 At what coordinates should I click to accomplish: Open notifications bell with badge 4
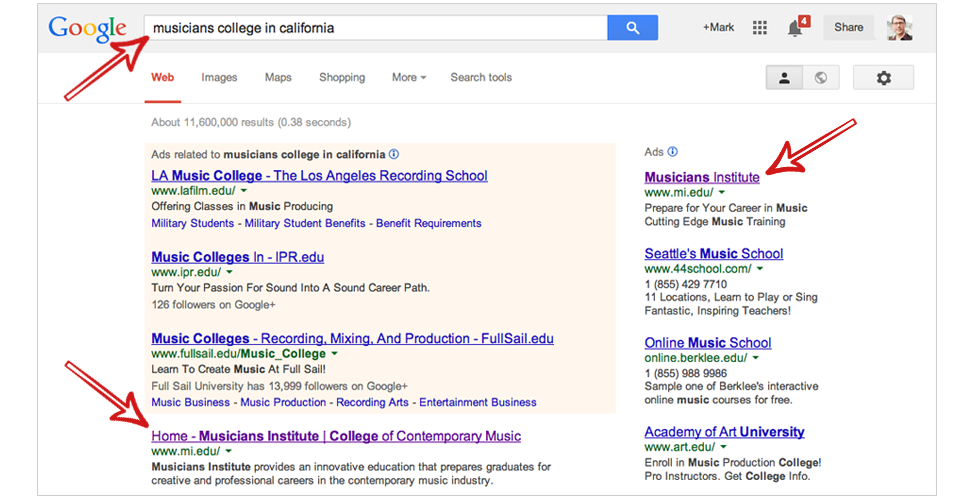pyautogui.click(x=797, y=27)
